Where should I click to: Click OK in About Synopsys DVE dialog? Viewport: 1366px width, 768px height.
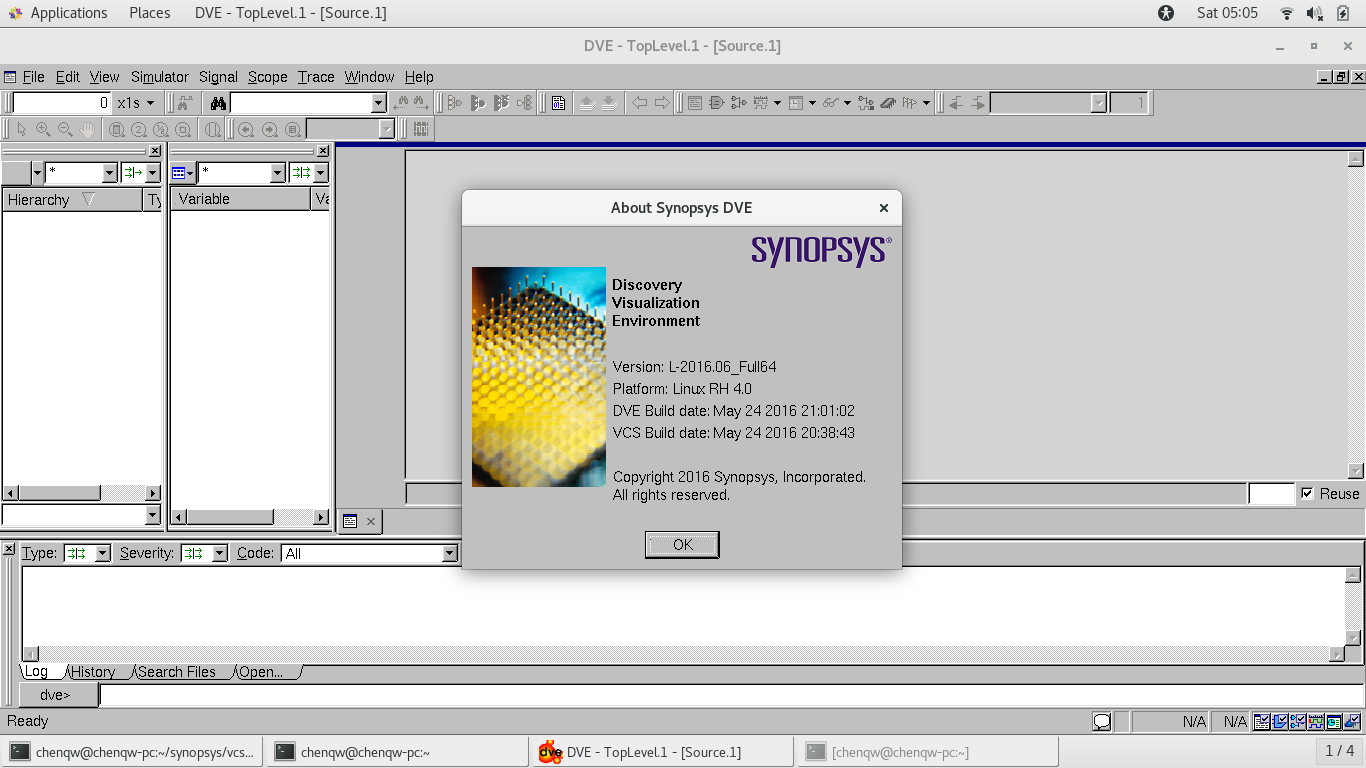coord(682,544)
